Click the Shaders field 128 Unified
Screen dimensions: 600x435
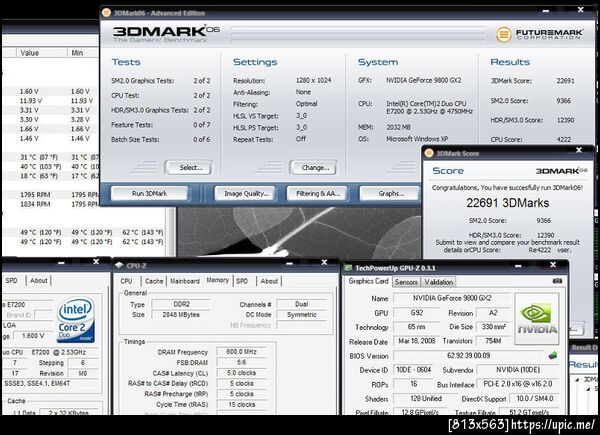point(426,398)
